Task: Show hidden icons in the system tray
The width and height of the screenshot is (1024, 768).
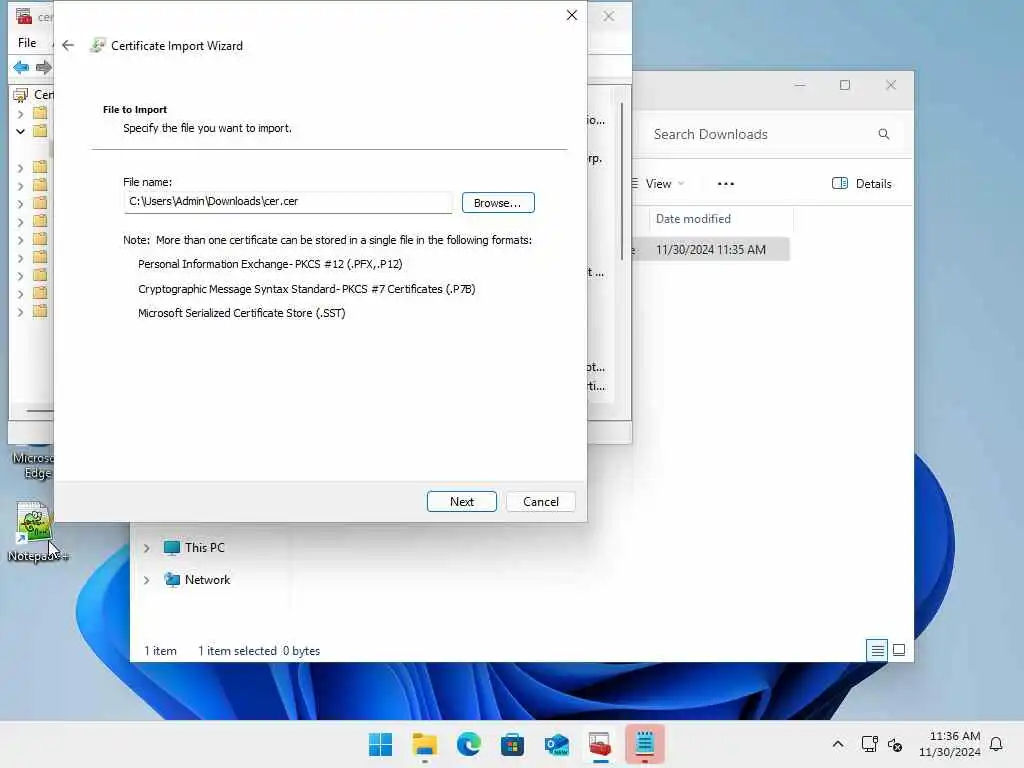Action: click(x=838, y=744)
